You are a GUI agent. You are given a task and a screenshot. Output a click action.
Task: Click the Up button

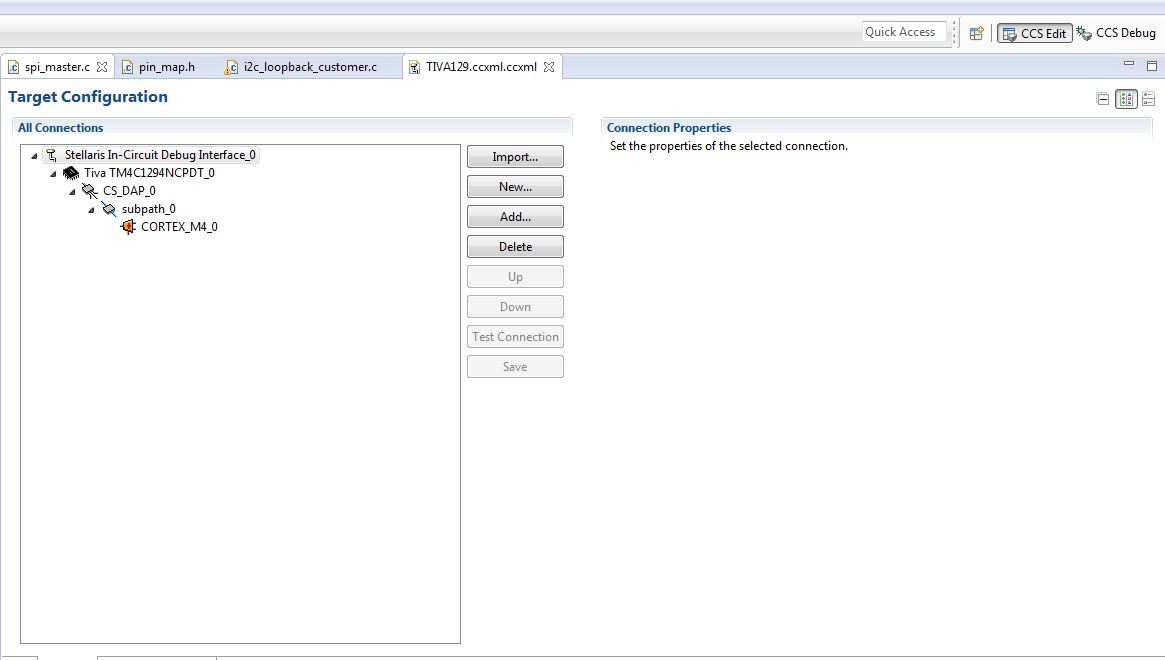pyautogui.click(x=515, y=276)
